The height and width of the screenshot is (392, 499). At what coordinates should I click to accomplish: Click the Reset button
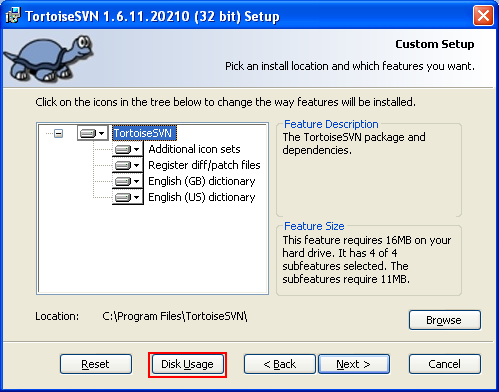[x=96, y=364]
